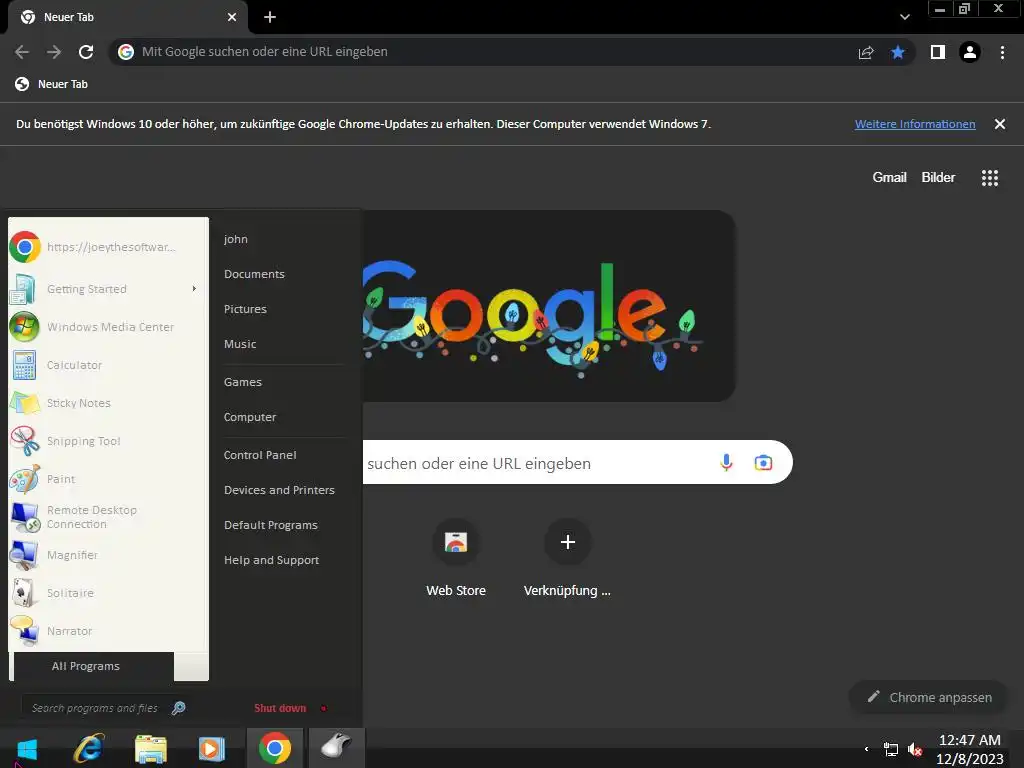Open a new Chrome tab
The image size is (1024, 768).
(270, 17)
